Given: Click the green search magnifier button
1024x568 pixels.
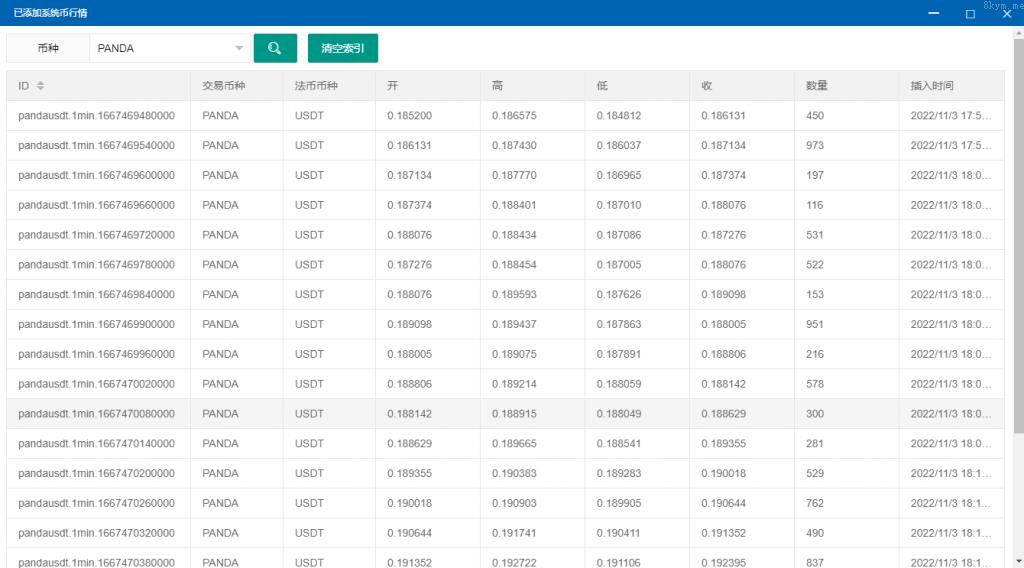Looking at the screenshot, I should pos(275,48).
